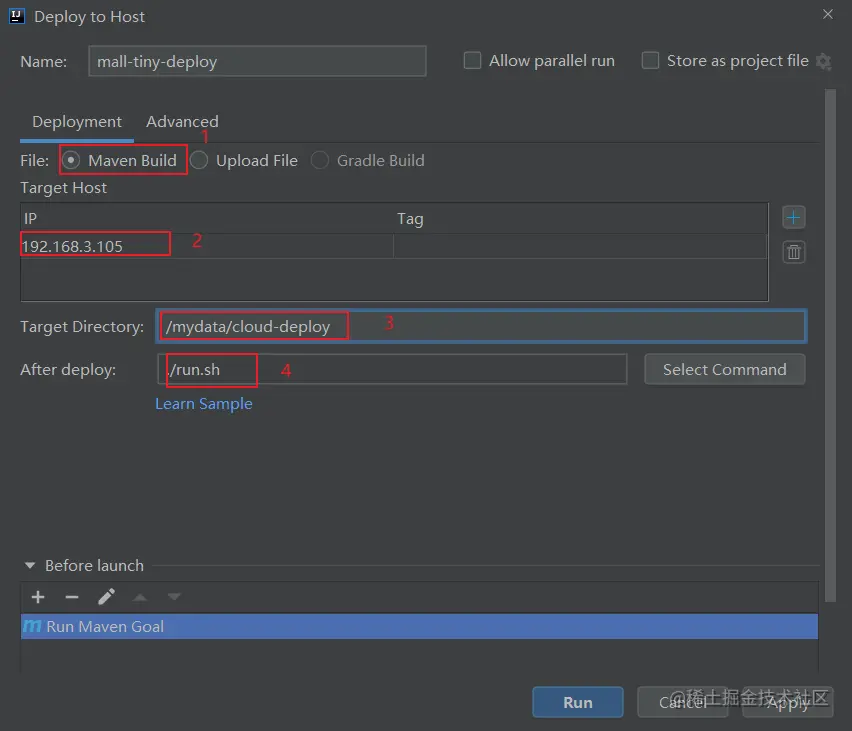Collapse the Before launch section
This screenshot has width=852, height=731.
click(x=30, y=566)
